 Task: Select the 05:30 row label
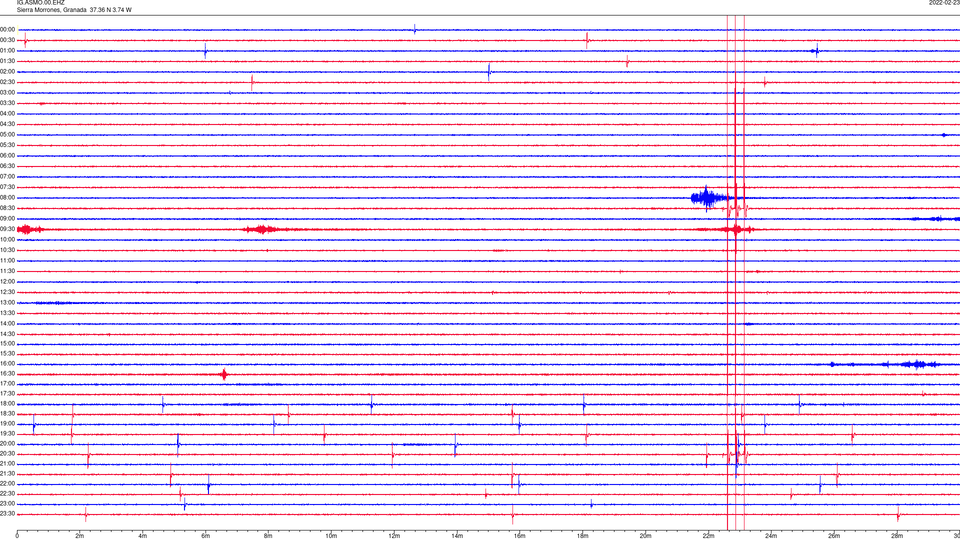(x=7, y=145)
